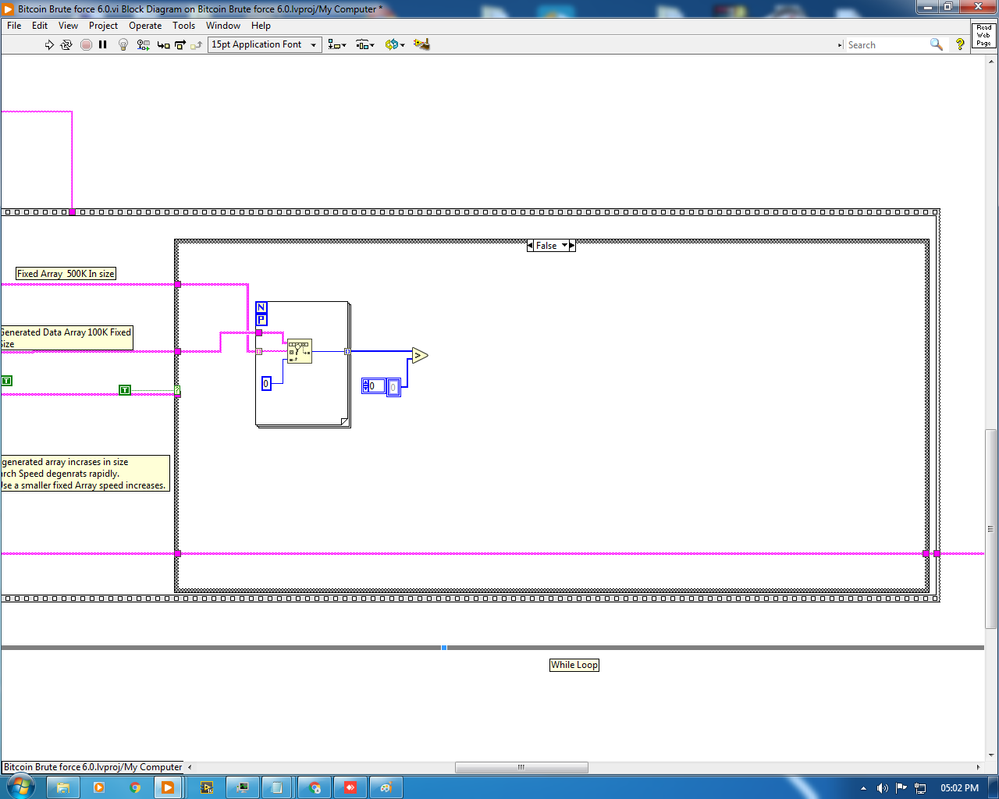Screen dimensions: 999x799
Task: Select the parallel instances terminal P
Action: (x=261, y=320)
